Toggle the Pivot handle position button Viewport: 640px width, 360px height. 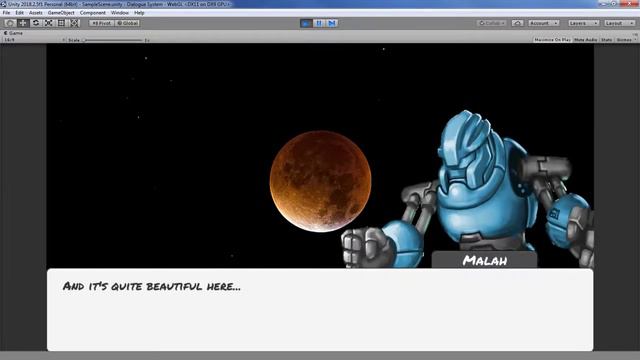(101, 23)
